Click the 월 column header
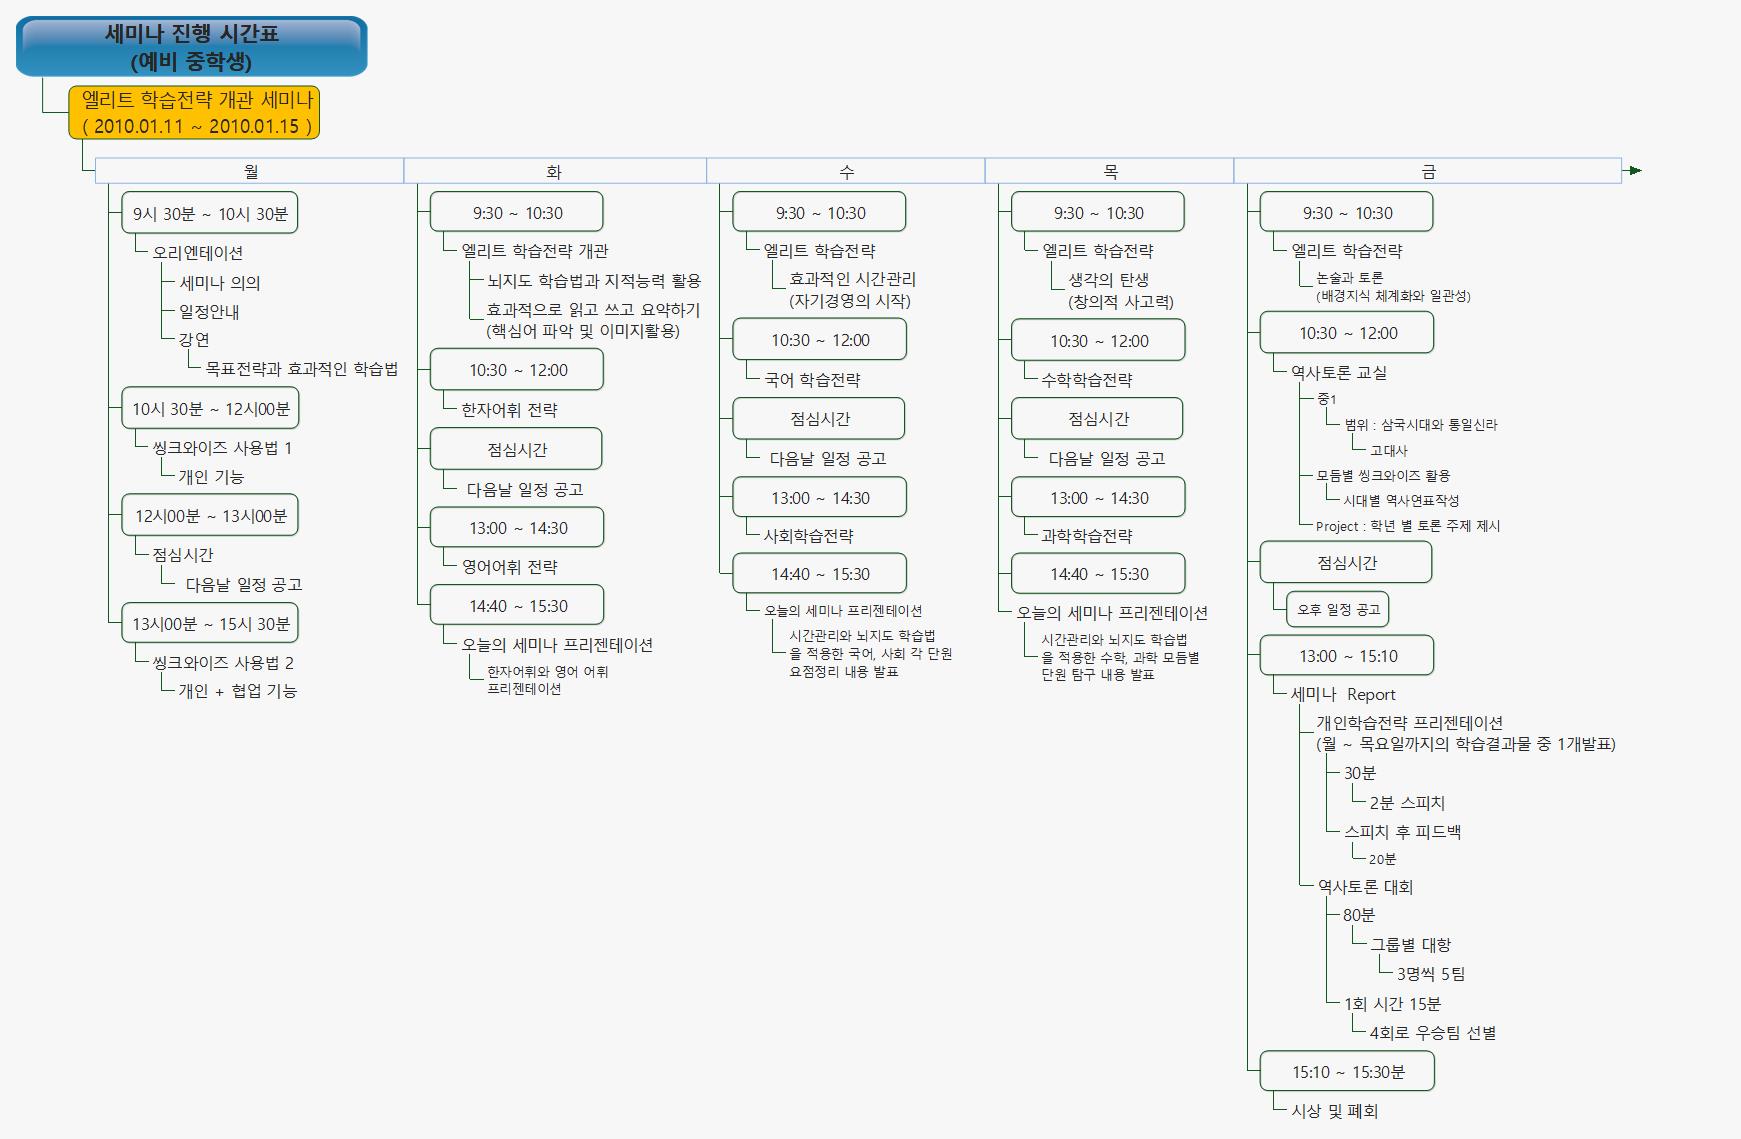The width and height of the screenshot is (1741, 1139). point(250,171)
